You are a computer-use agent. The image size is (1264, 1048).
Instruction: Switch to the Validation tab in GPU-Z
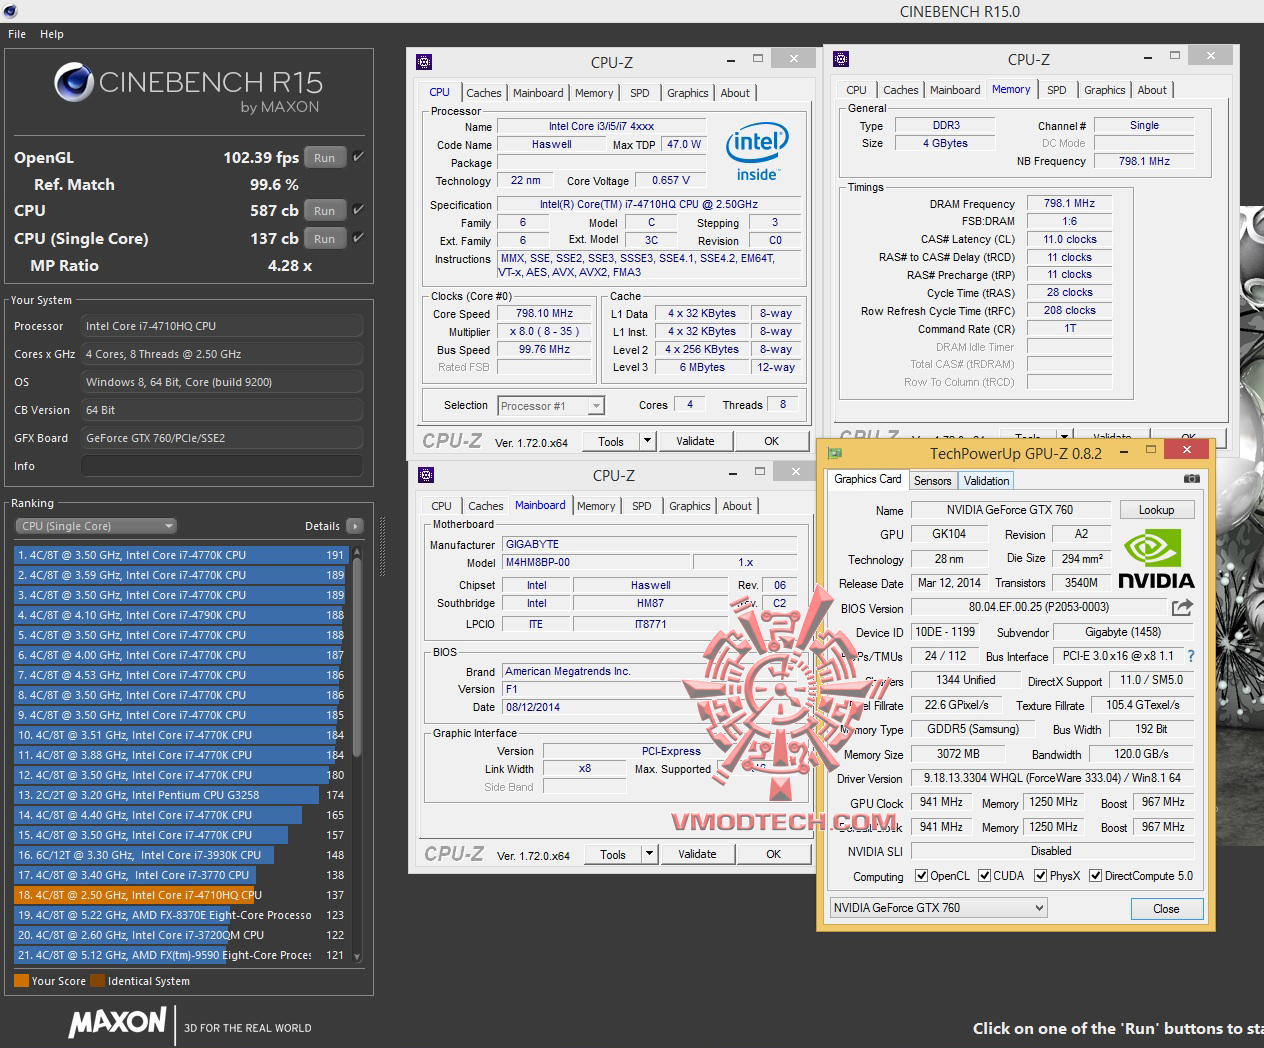(987, 481)
